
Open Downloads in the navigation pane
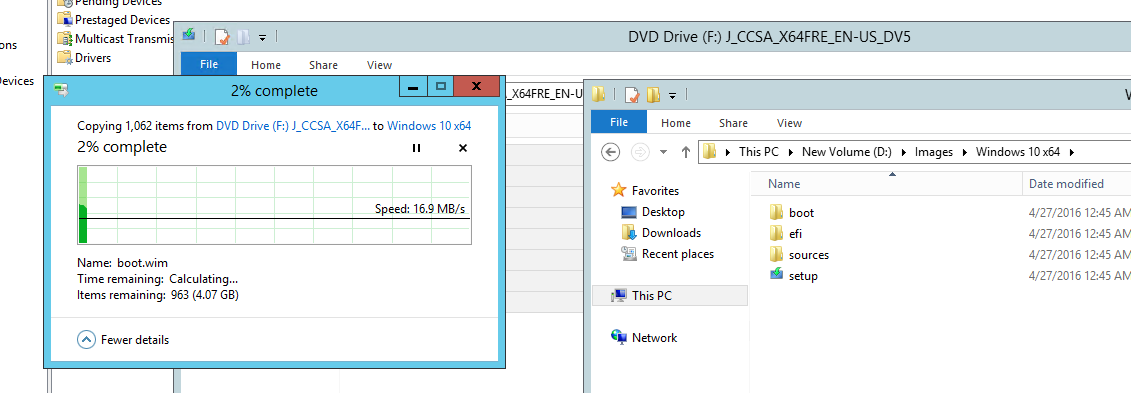[x=672, y=233]
